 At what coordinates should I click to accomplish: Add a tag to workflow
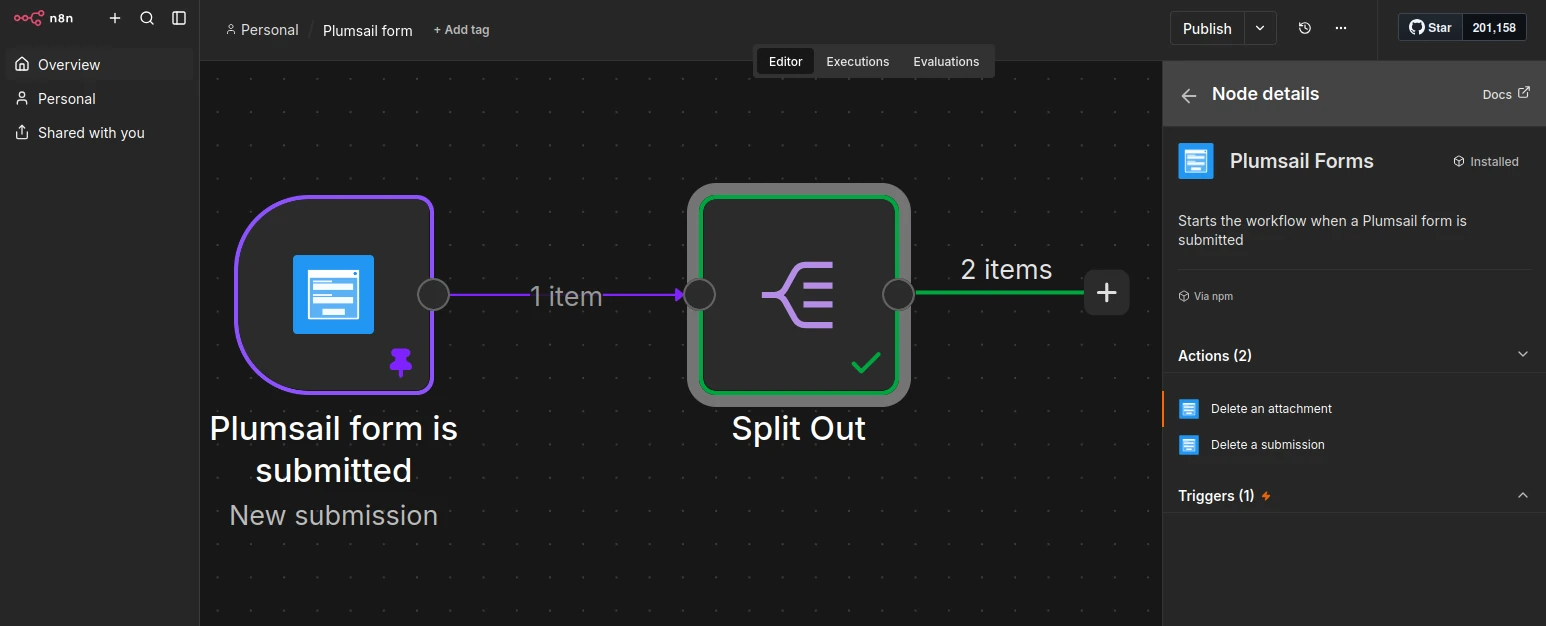(461, 30)
